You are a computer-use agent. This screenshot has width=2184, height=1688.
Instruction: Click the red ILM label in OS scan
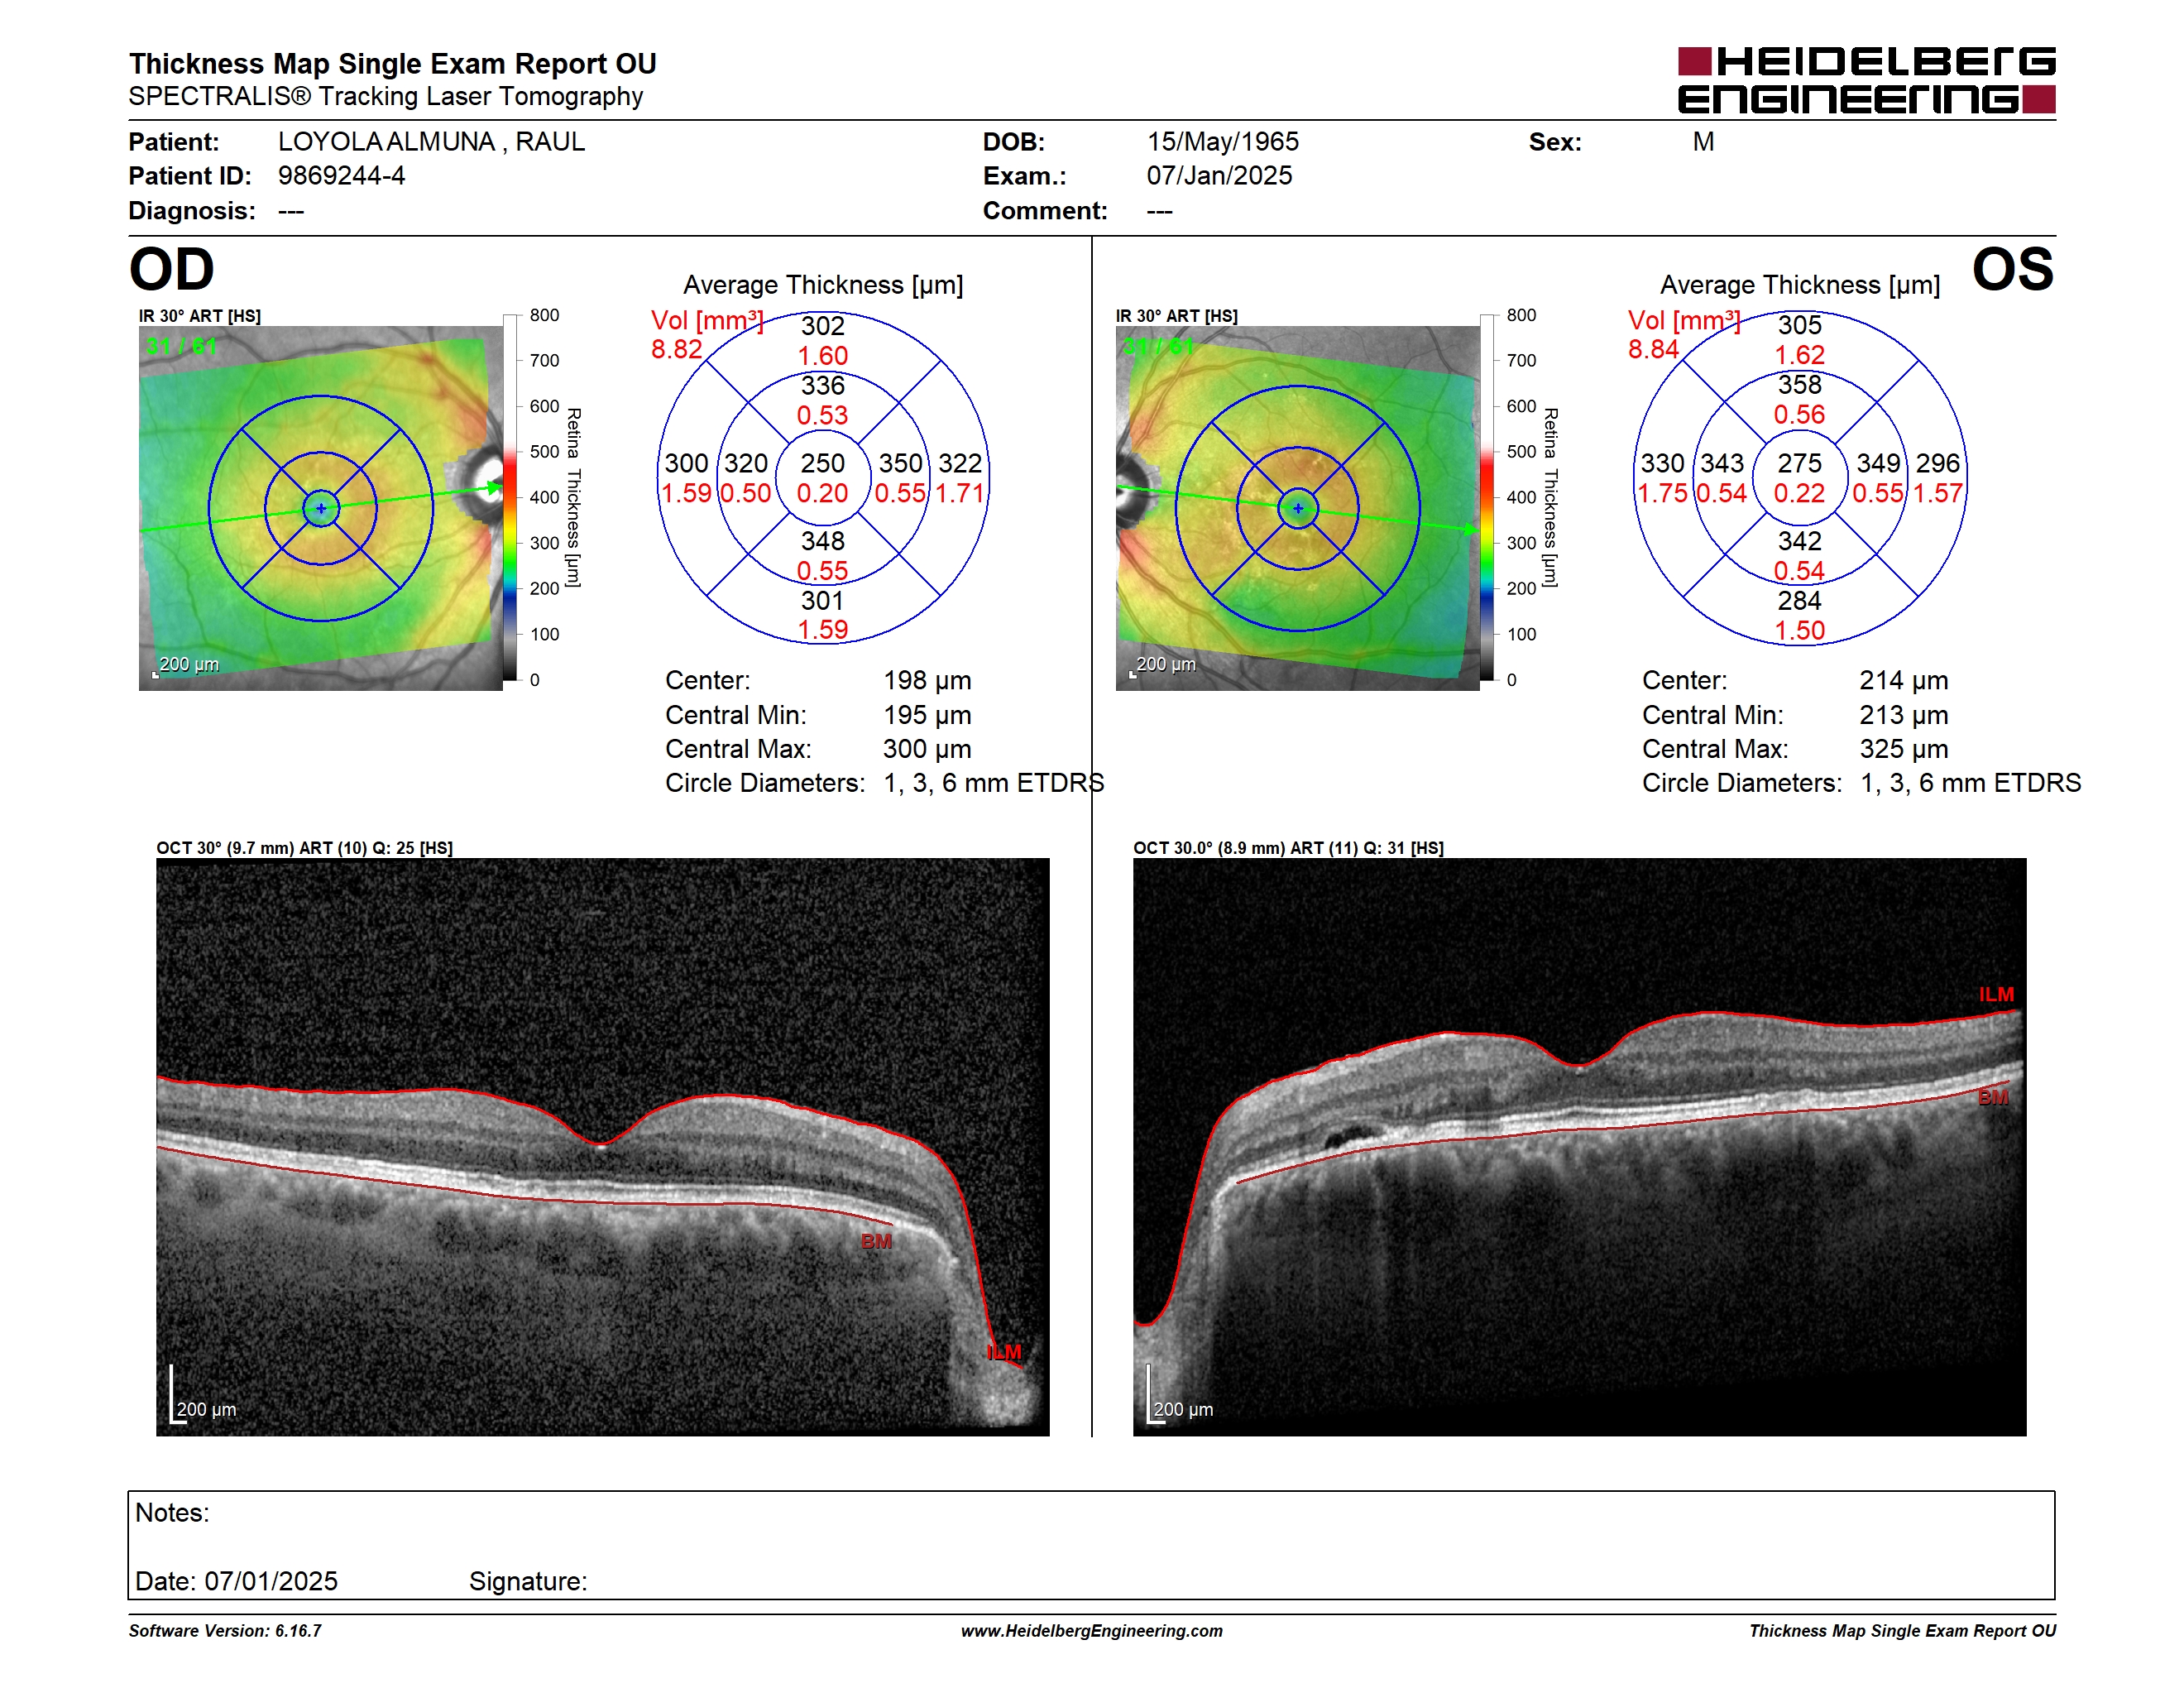(1996, 995)
